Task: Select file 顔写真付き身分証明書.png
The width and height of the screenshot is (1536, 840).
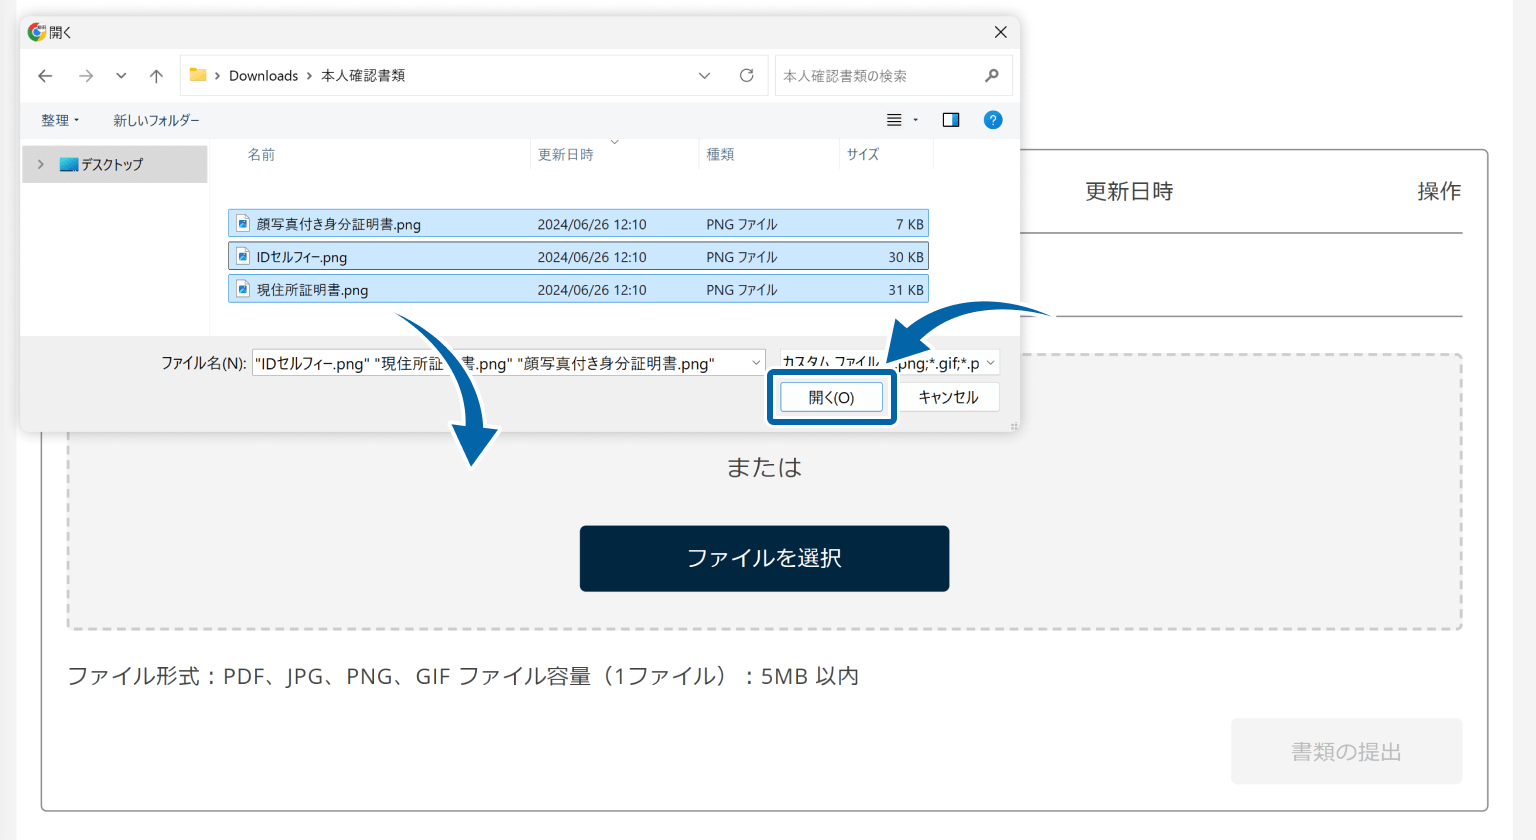Action: click(x=578, y=224)
